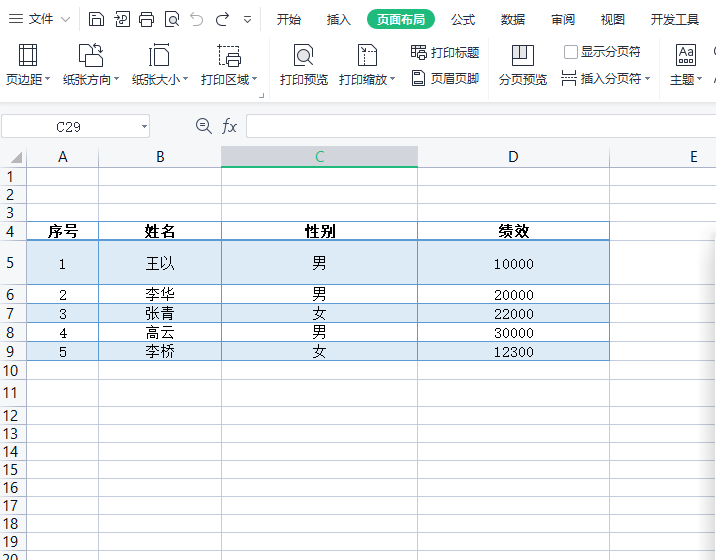
Task: Click cell containing 高云
Action: click(x=160, y=333)
